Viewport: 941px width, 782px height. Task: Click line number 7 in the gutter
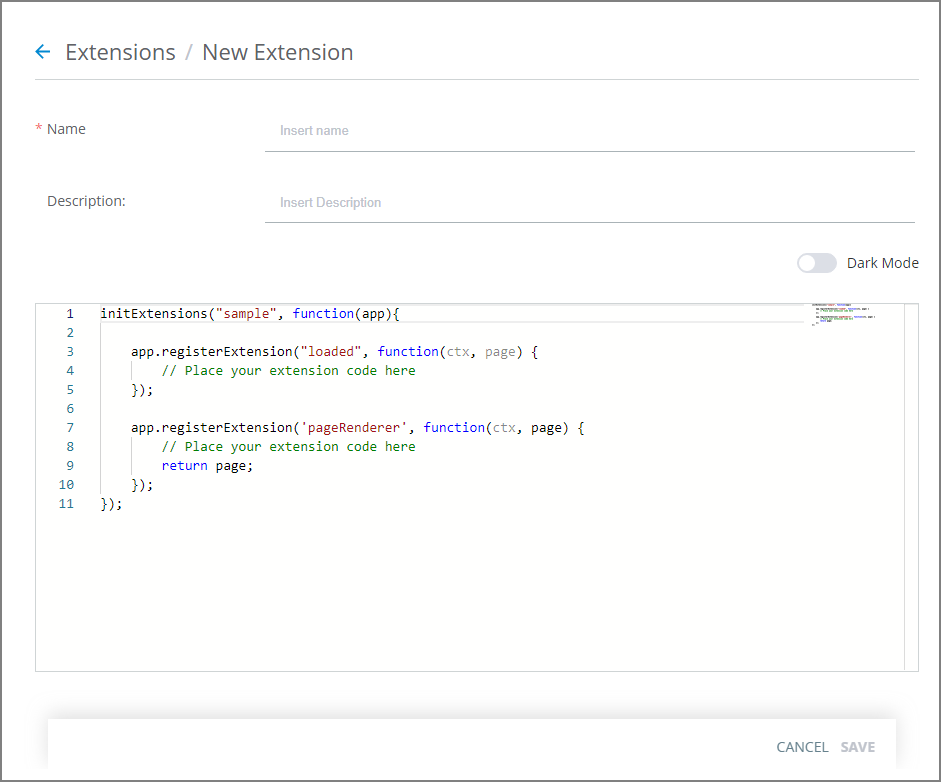[x=70, y=427]
